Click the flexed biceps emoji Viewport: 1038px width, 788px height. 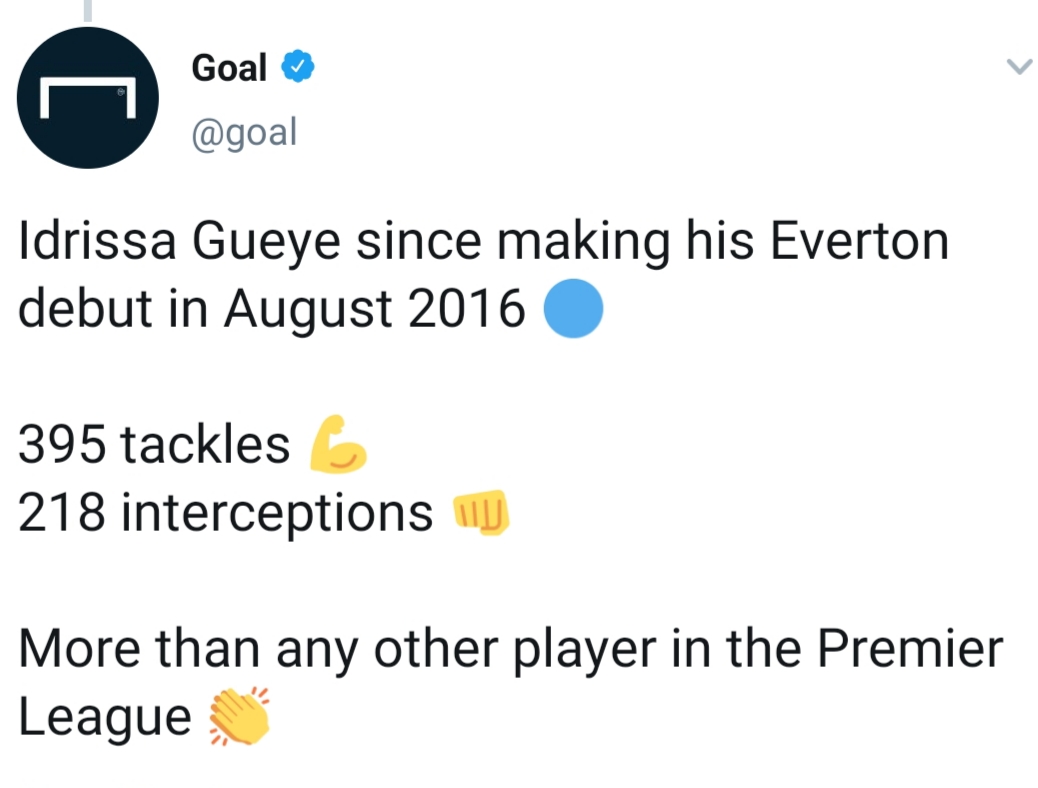pyautogui.click(x=338, y=444)
